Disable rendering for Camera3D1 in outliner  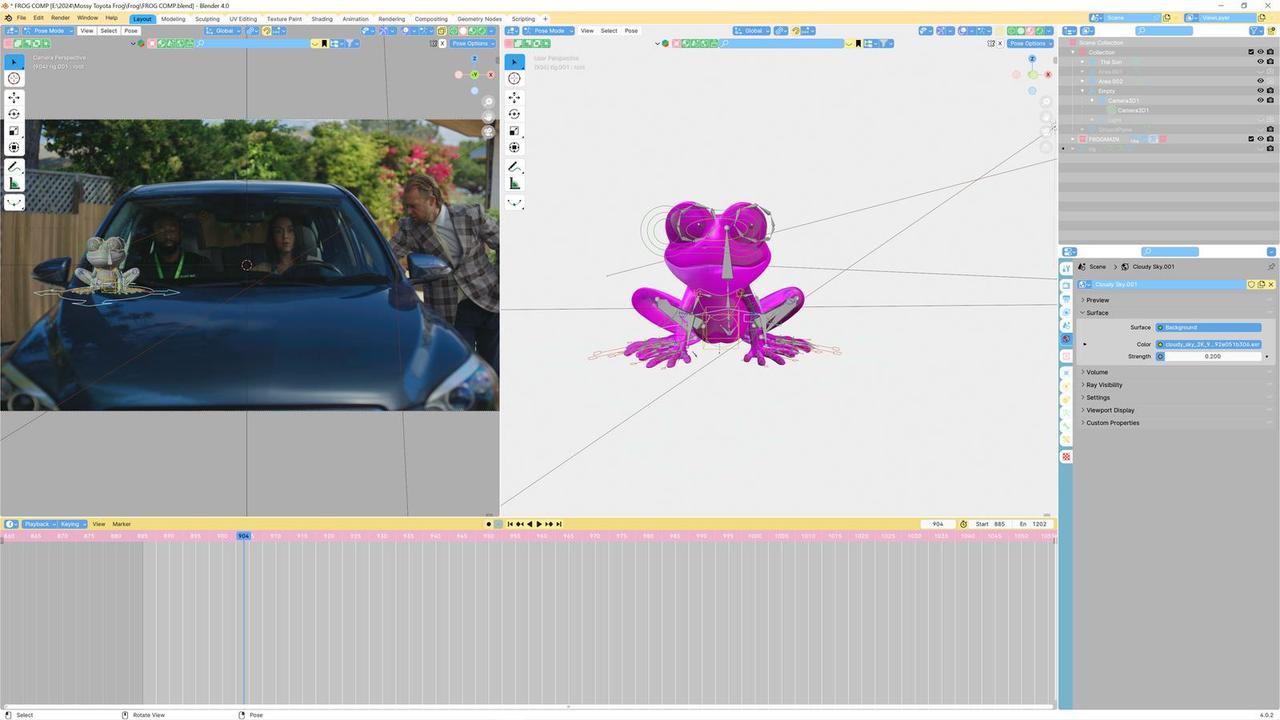pos(1270,100)
